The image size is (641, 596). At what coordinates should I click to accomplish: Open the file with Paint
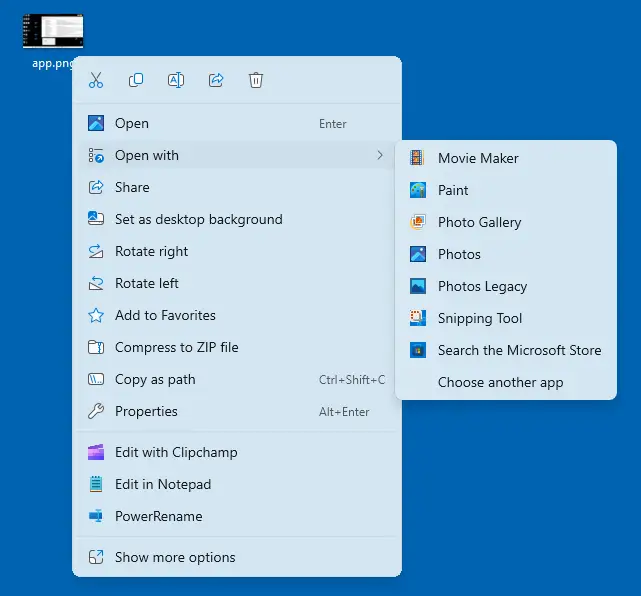click(x=506, y=190)
